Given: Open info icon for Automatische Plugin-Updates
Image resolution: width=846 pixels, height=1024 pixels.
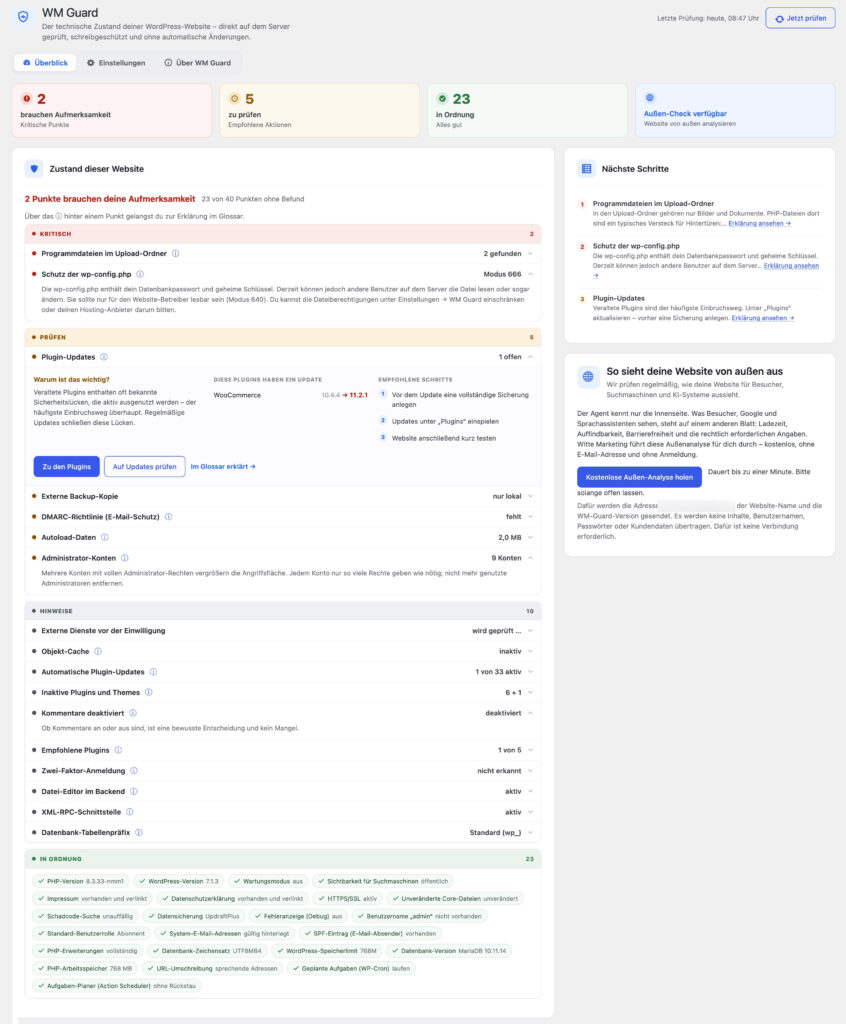Looking at the screenshot, I should tap(154, 672).
